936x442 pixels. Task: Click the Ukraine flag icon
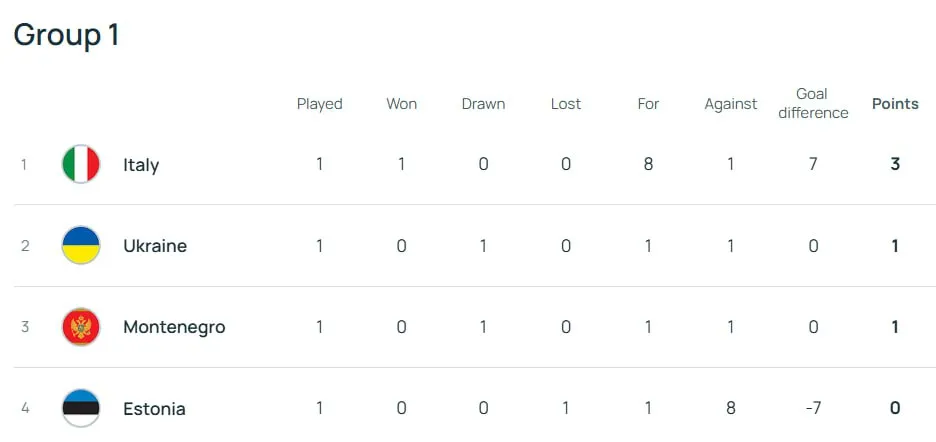pyautogui.click(x=81, y=245)
